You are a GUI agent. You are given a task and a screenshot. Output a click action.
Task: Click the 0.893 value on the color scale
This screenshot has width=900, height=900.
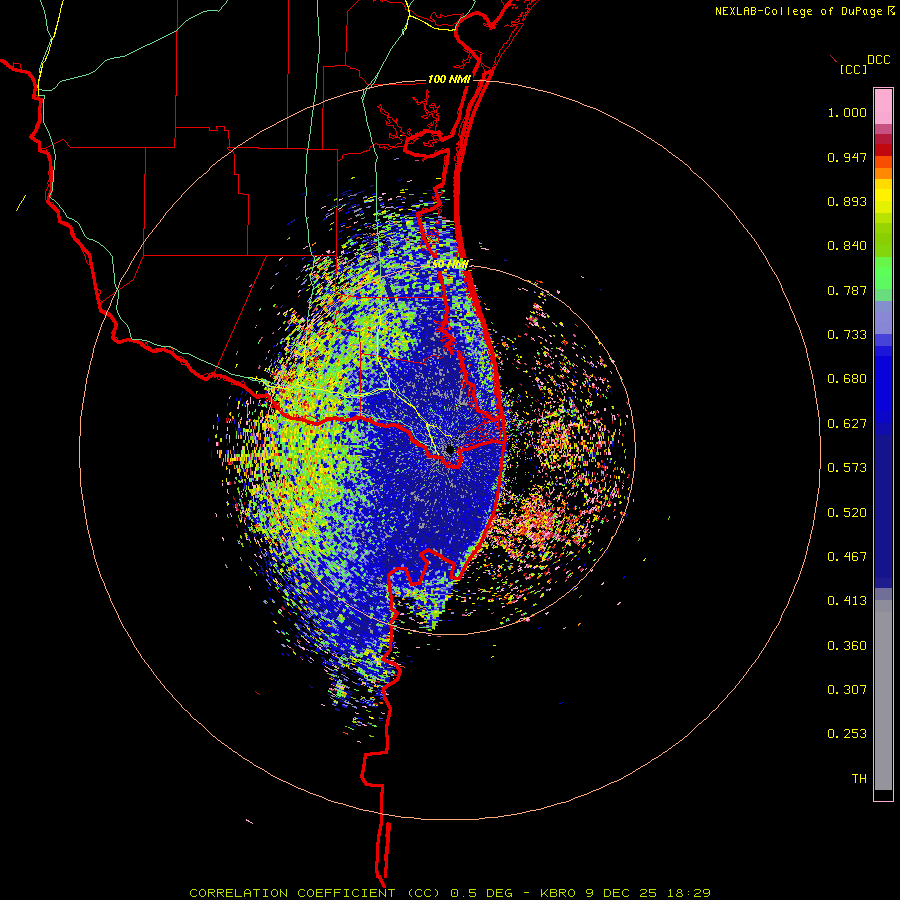pyautogui.click(x=847, y=201)
